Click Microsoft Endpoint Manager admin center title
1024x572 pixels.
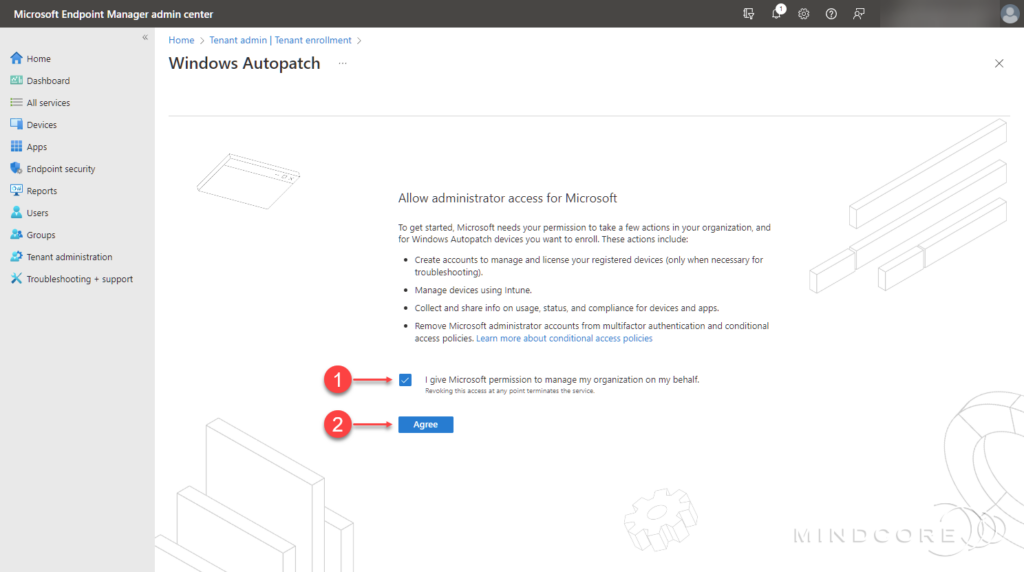(x=113, y=14)
